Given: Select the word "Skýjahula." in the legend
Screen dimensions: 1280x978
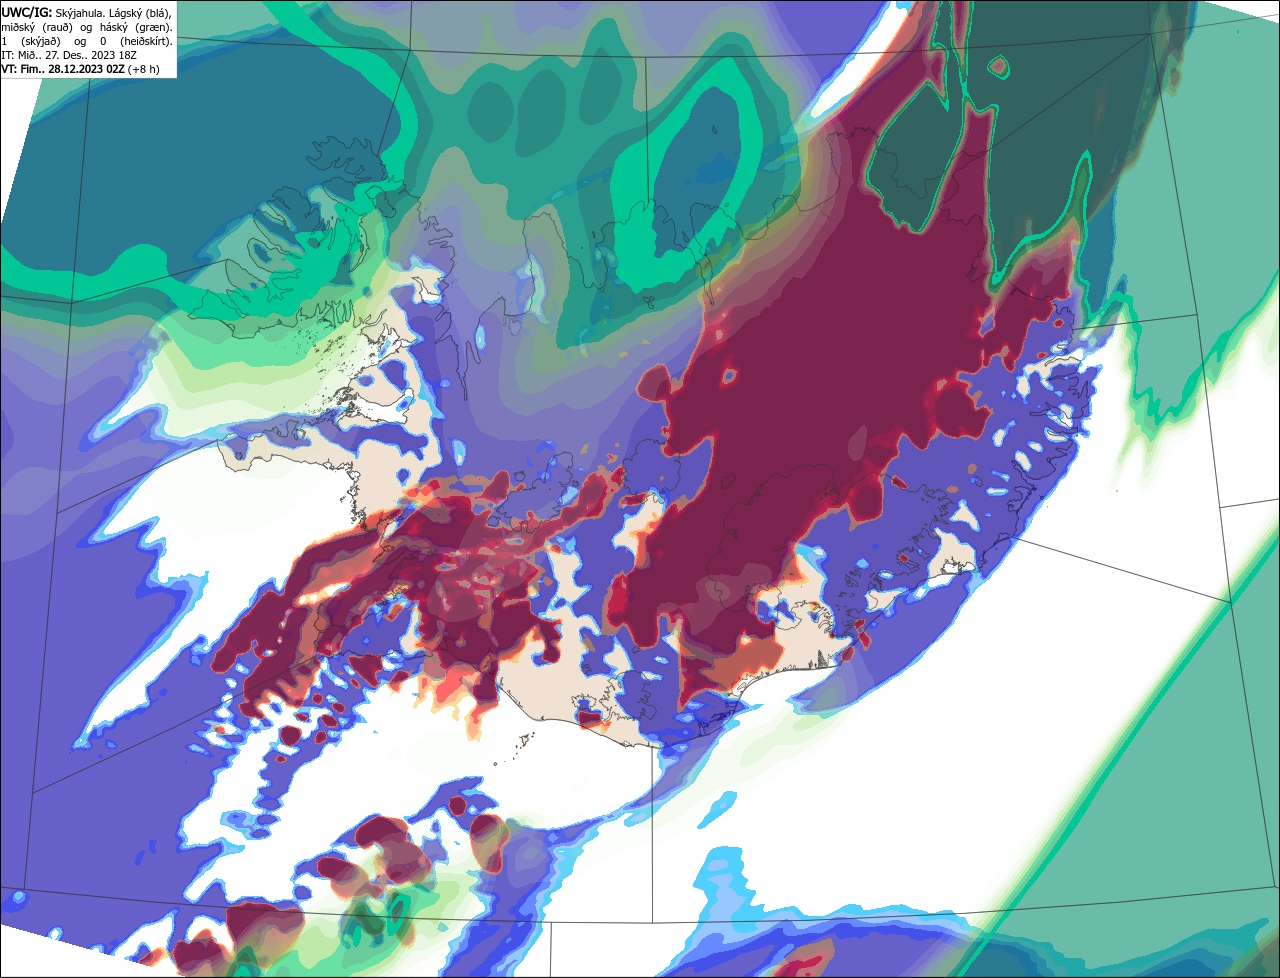Looking at the screenshot, I should 80,14.
